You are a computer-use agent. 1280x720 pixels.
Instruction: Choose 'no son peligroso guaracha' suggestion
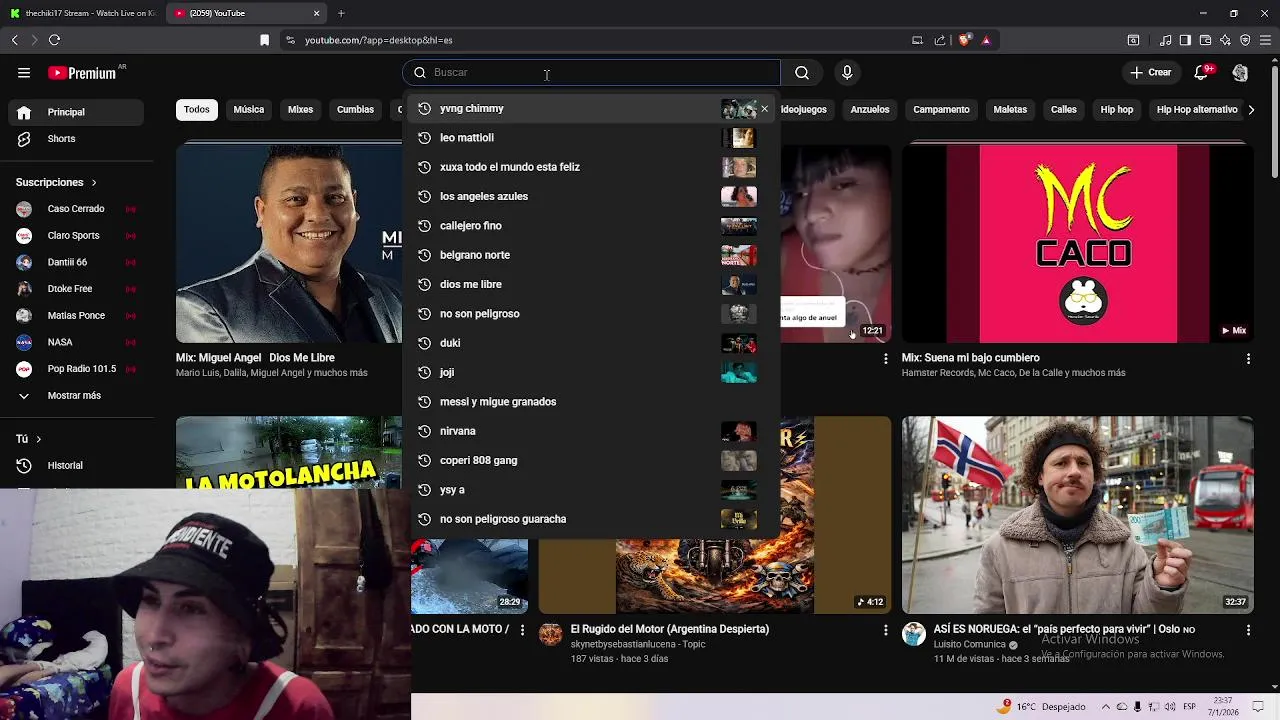[x=590, y=519]
